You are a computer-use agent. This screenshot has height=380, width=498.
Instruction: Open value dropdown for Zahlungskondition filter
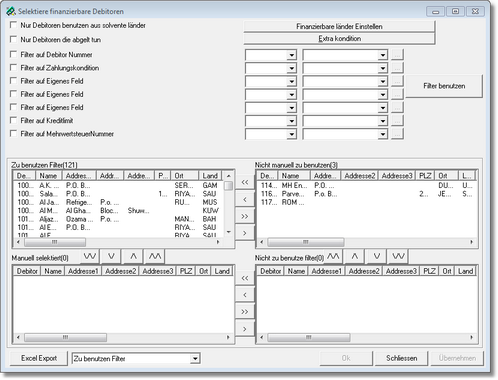point(383,68)
